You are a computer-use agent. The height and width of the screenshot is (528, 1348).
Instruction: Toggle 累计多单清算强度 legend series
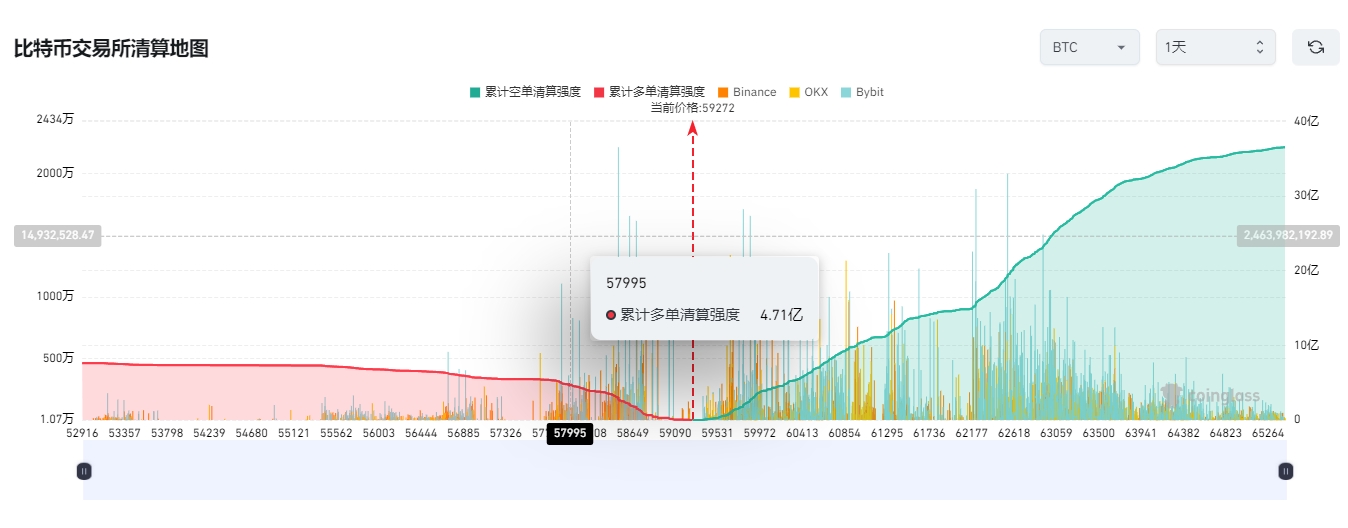click(649, 92)
